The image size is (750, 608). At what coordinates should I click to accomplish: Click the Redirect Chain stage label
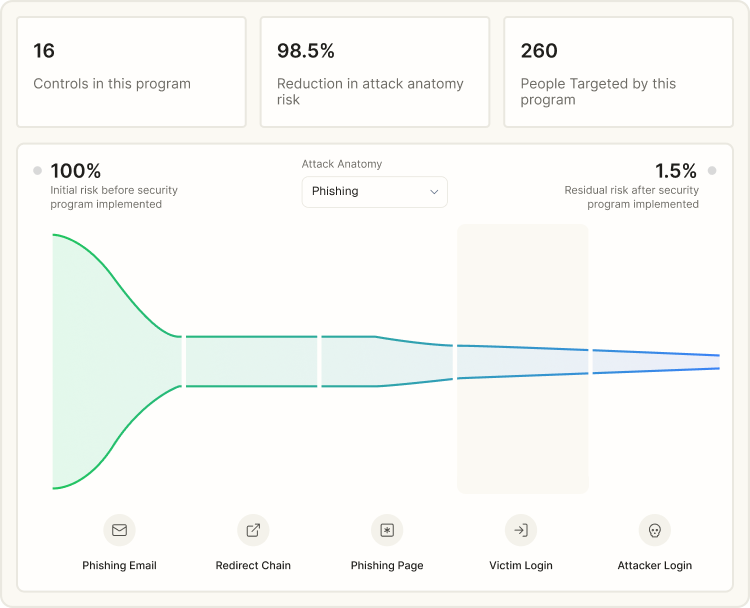[253, 565]
